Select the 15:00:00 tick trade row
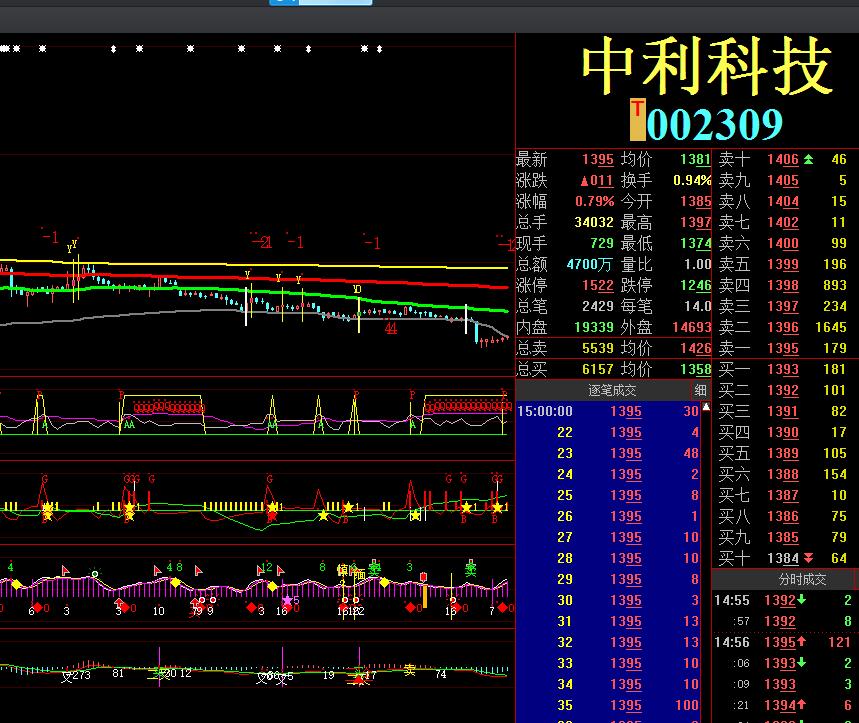The height and width of the screenshot is (723, 859). click(x=608, y=411)
